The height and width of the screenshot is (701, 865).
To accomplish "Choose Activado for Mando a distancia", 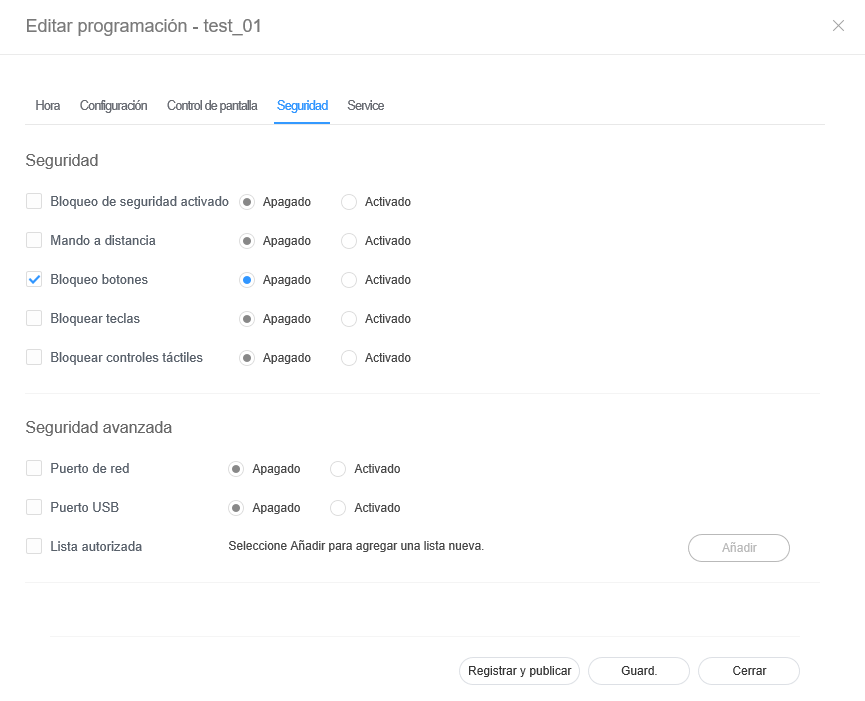I will tap(349, 241).
